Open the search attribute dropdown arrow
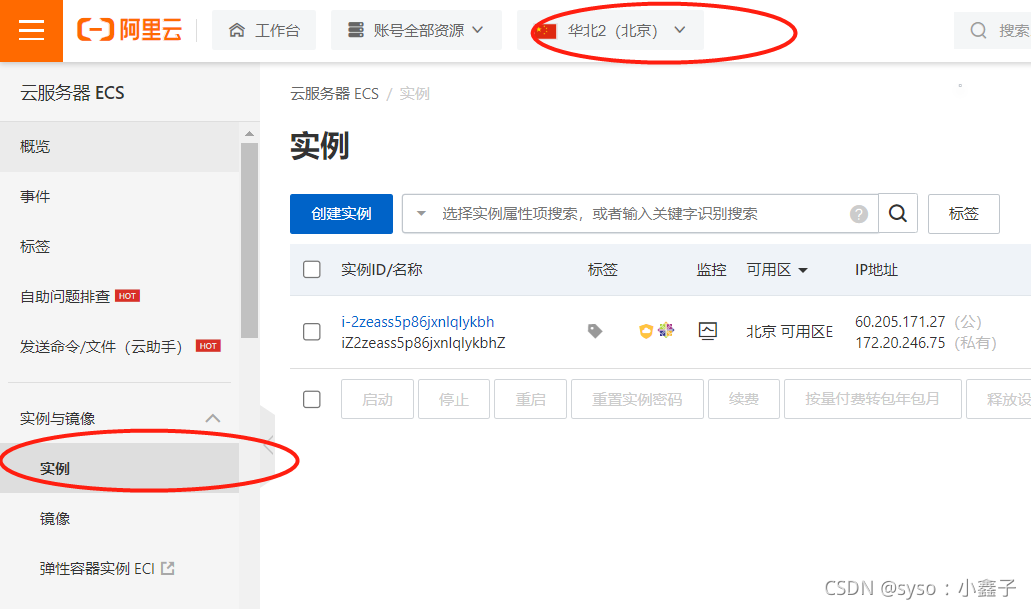Image resolution: width=1031 pixels, height=609 pixels. coord(421,214)
